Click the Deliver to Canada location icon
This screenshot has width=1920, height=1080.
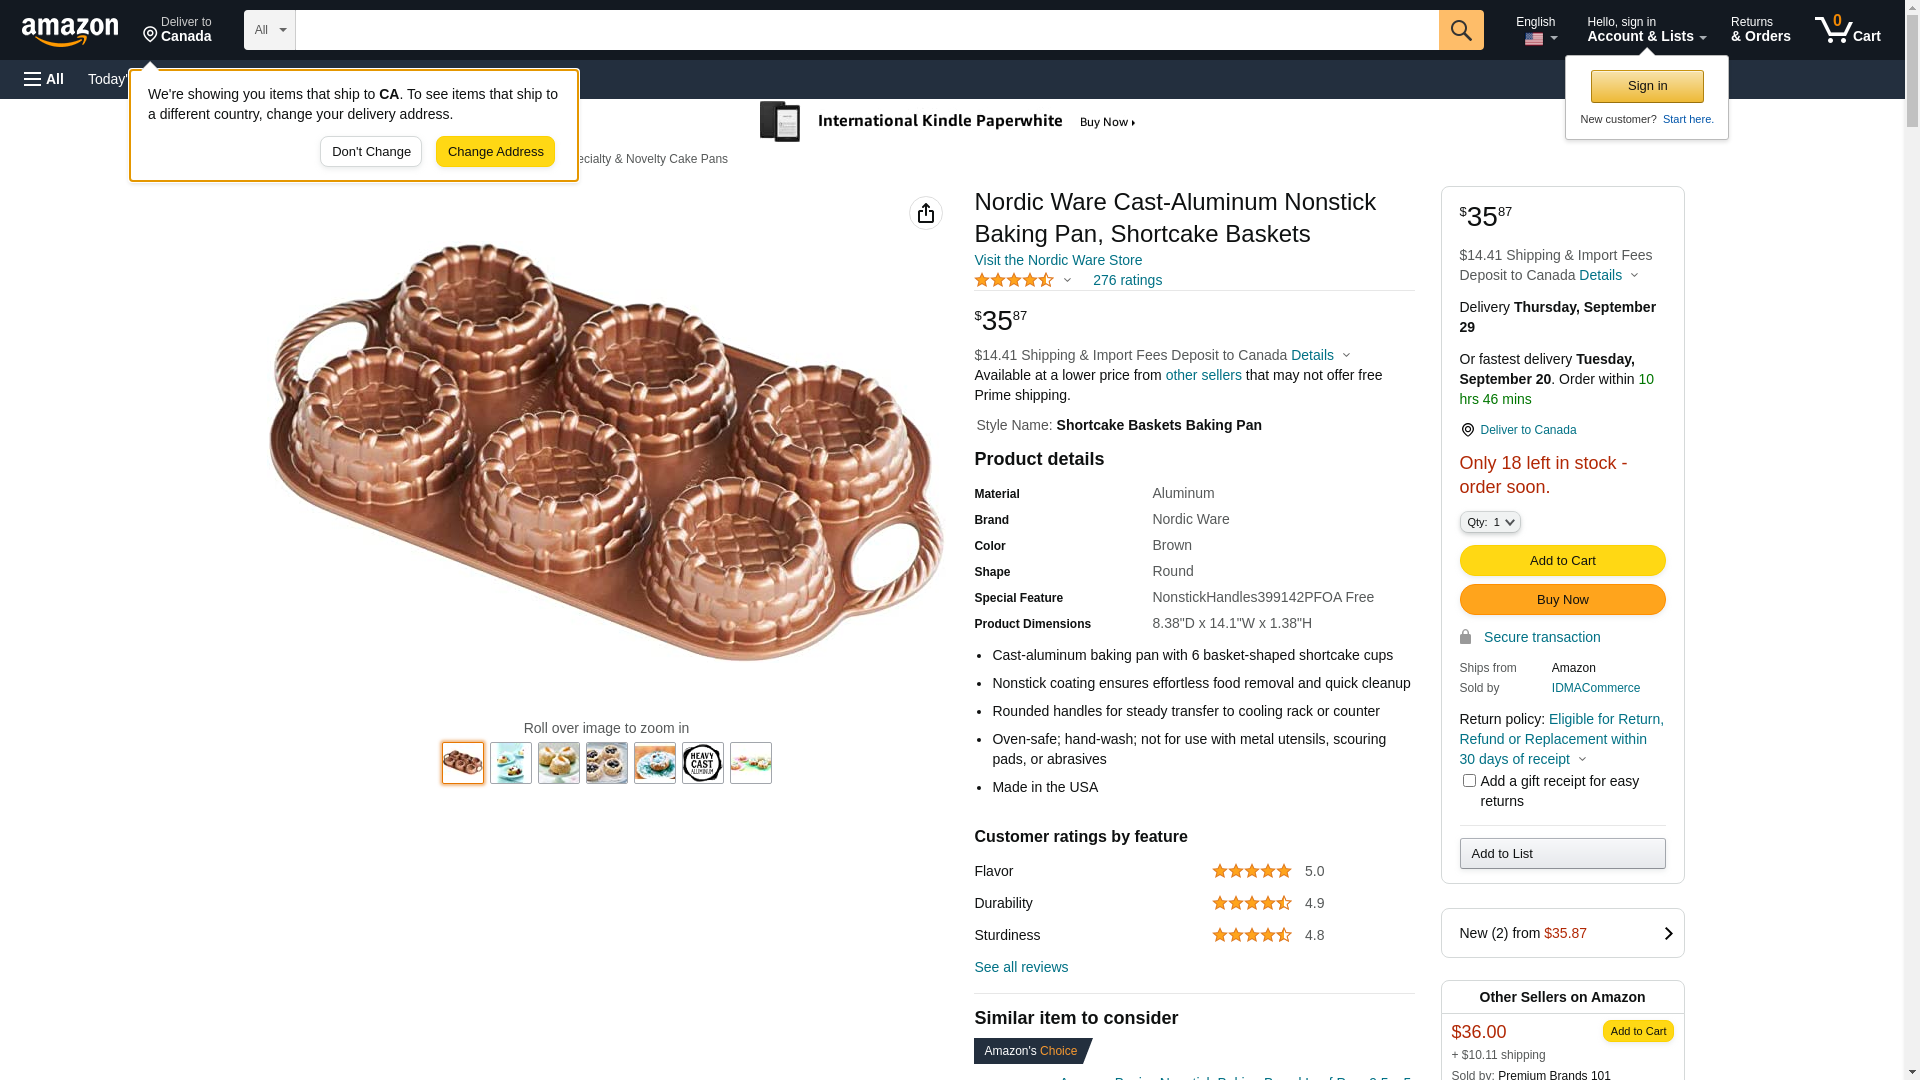click(1467, 430)
